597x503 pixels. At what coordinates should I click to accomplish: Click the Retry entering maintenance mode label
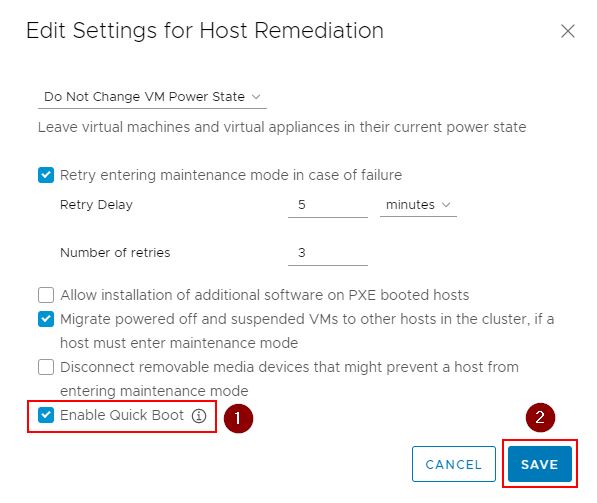[231, 176]
